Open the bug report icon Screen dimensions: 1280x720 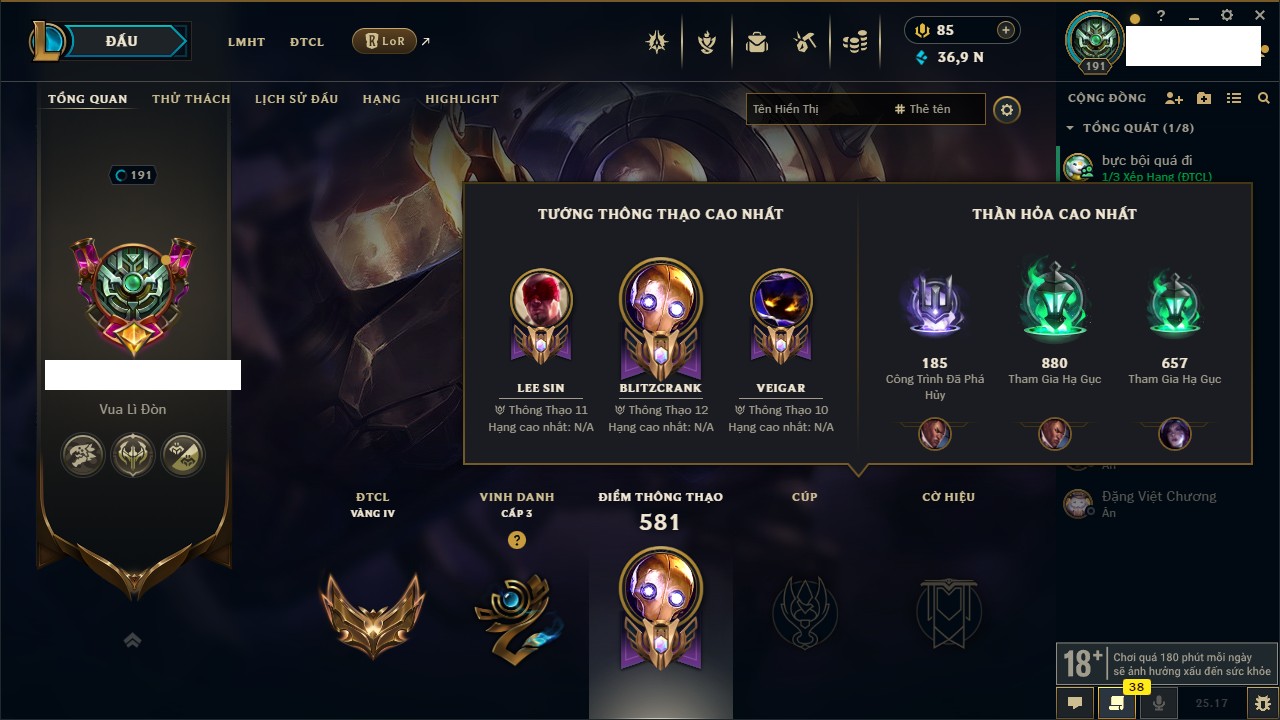[x=1263, y=703]
